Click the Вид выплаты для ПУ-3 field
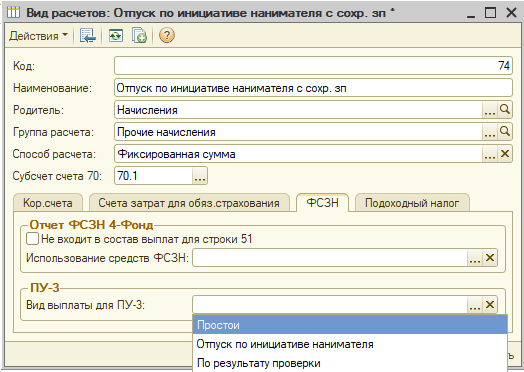Viewport: 524px width, 372px height. tap(330, 304)
